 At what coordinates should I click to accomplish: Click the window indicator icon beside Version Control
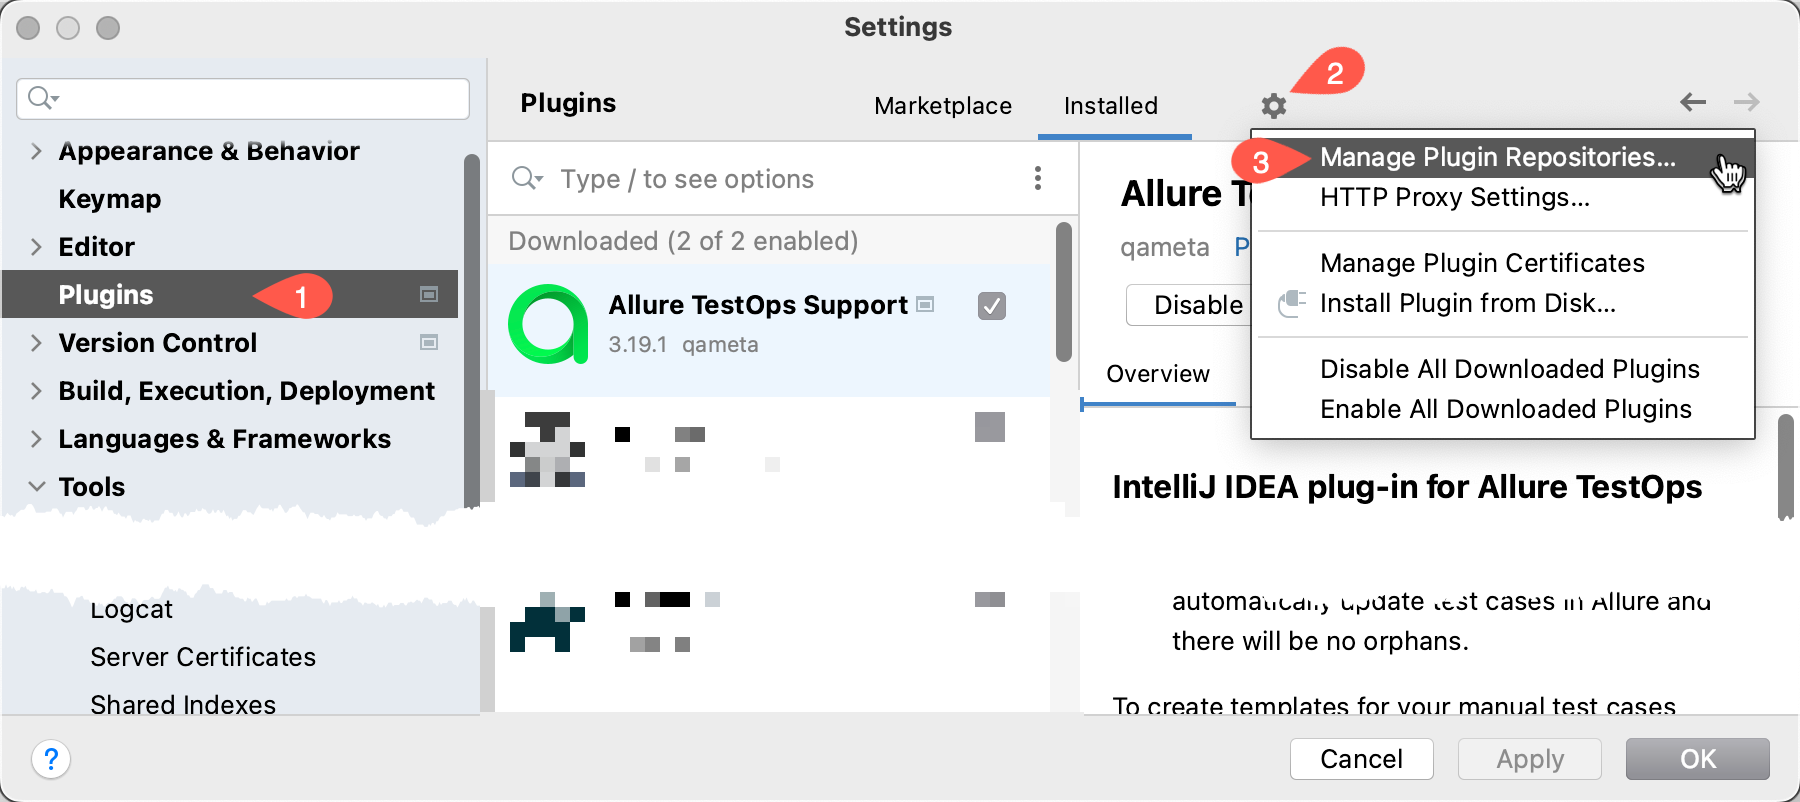pyautogui.click(x=430, y=343)
